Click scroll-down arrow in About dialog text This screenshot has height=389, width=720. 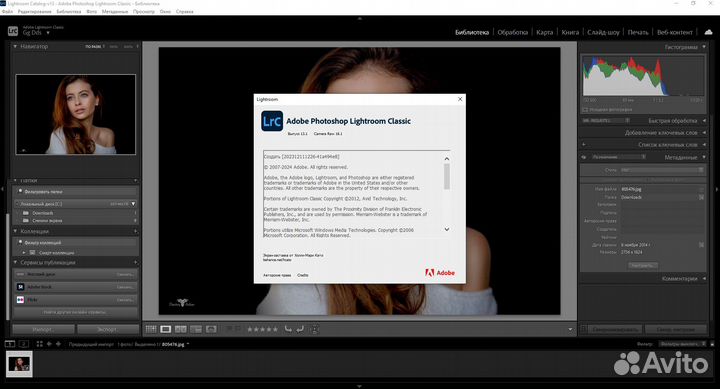tap(447, 229)
